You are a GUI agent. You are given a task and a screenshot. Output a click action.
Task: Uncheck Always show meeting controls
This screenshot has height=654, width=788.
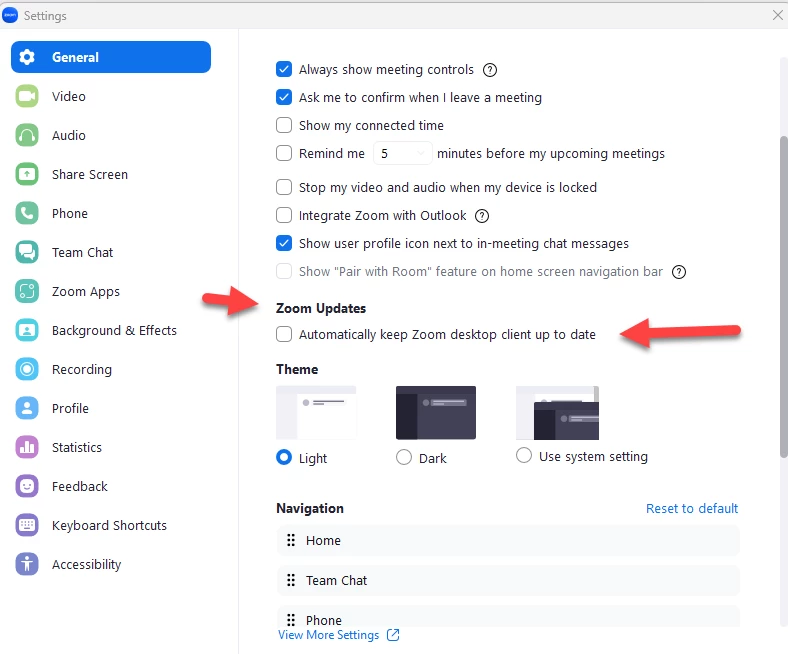coord(284,69)
